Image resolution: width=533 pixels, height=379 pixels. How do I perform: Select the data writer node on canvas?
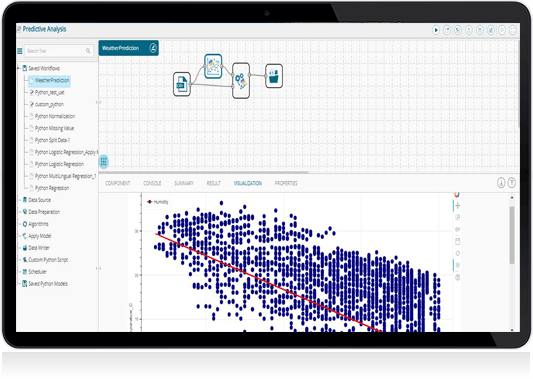click(274, 76)
